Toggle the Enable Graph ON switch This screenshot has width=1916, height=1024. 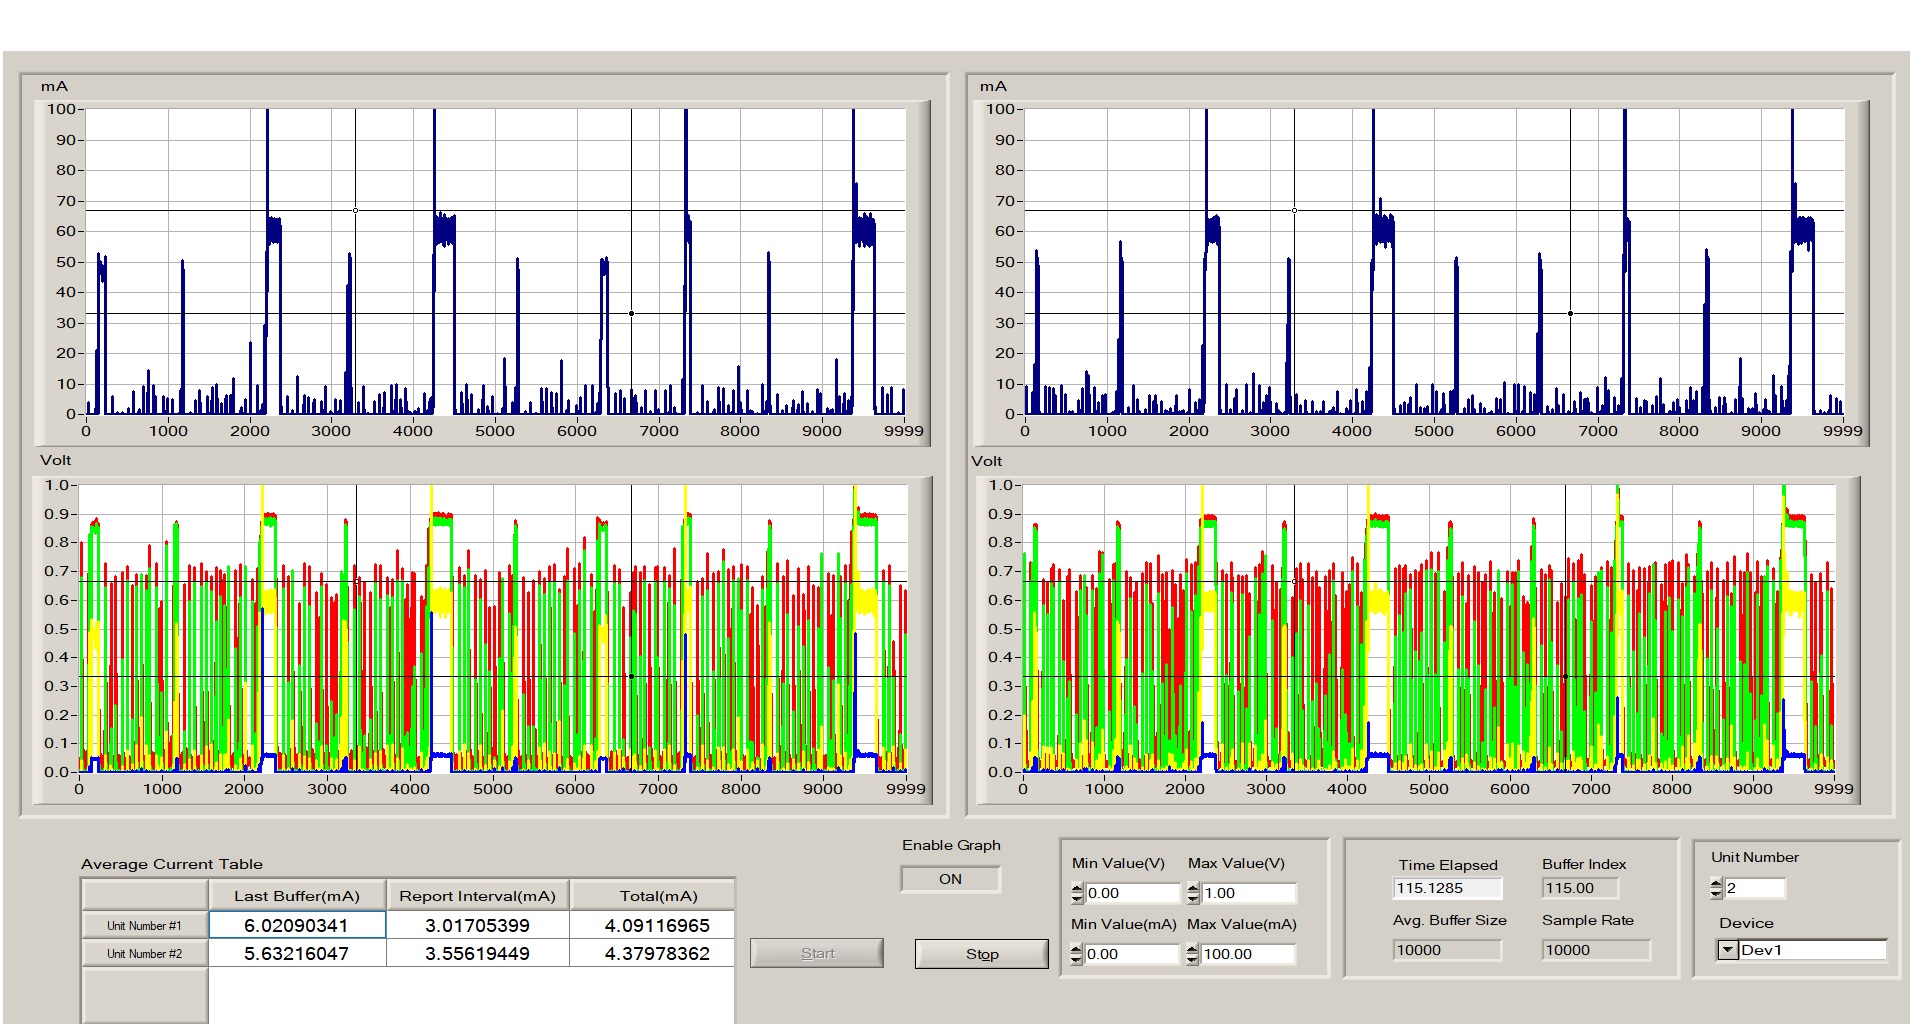click(x=950, y=879)
